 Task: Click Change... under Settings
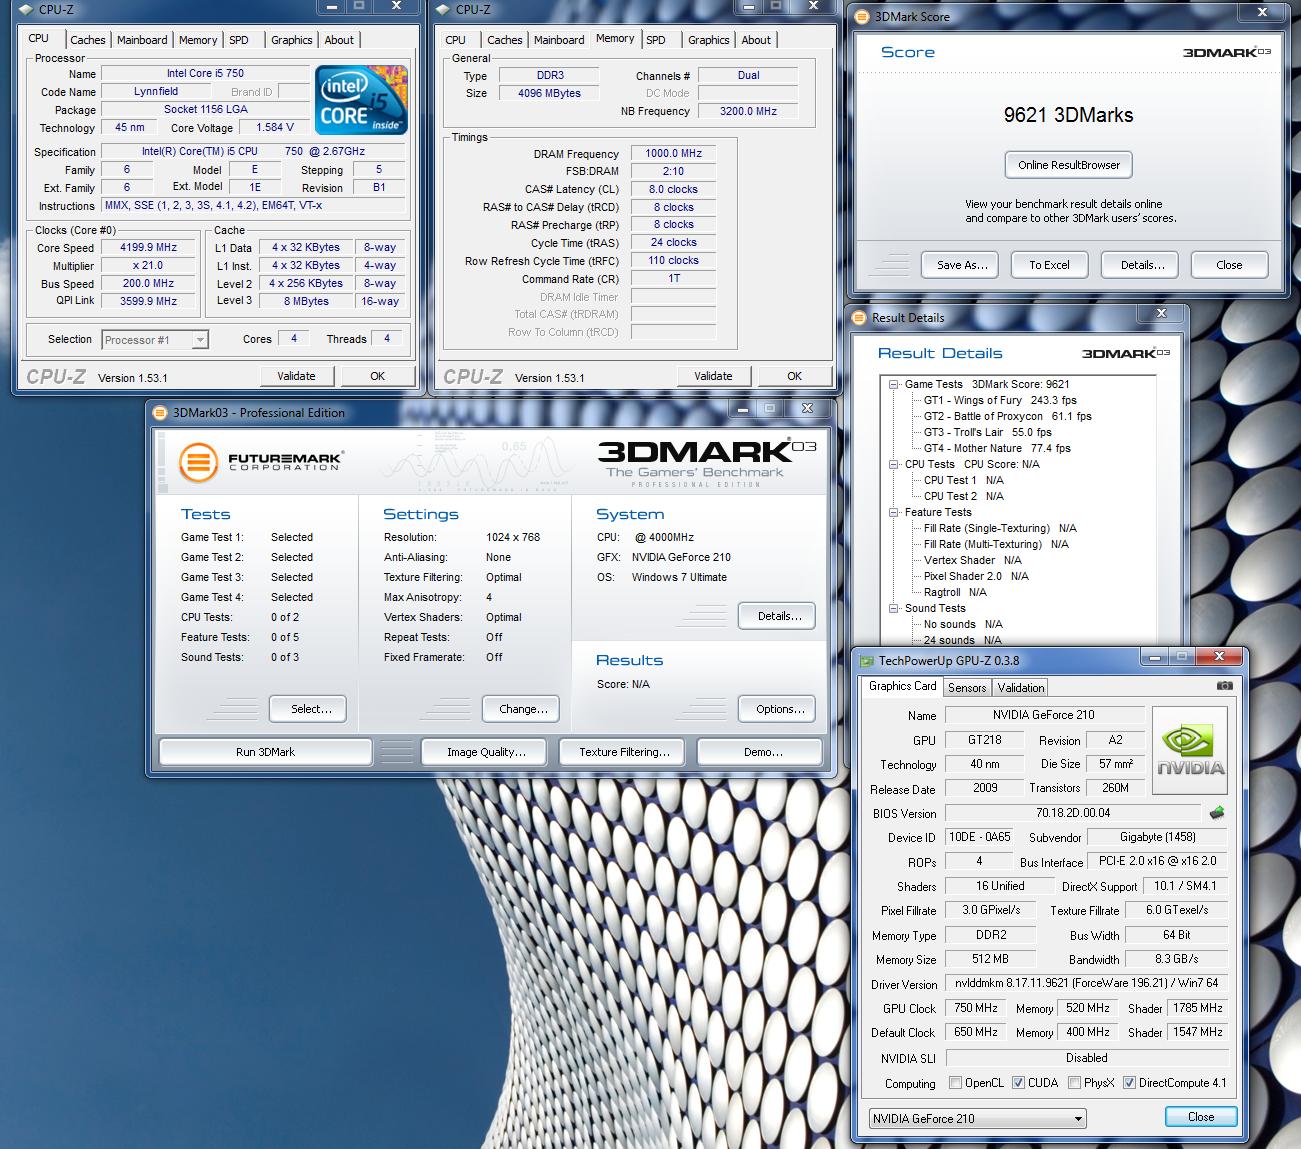[x=523, y=709]
